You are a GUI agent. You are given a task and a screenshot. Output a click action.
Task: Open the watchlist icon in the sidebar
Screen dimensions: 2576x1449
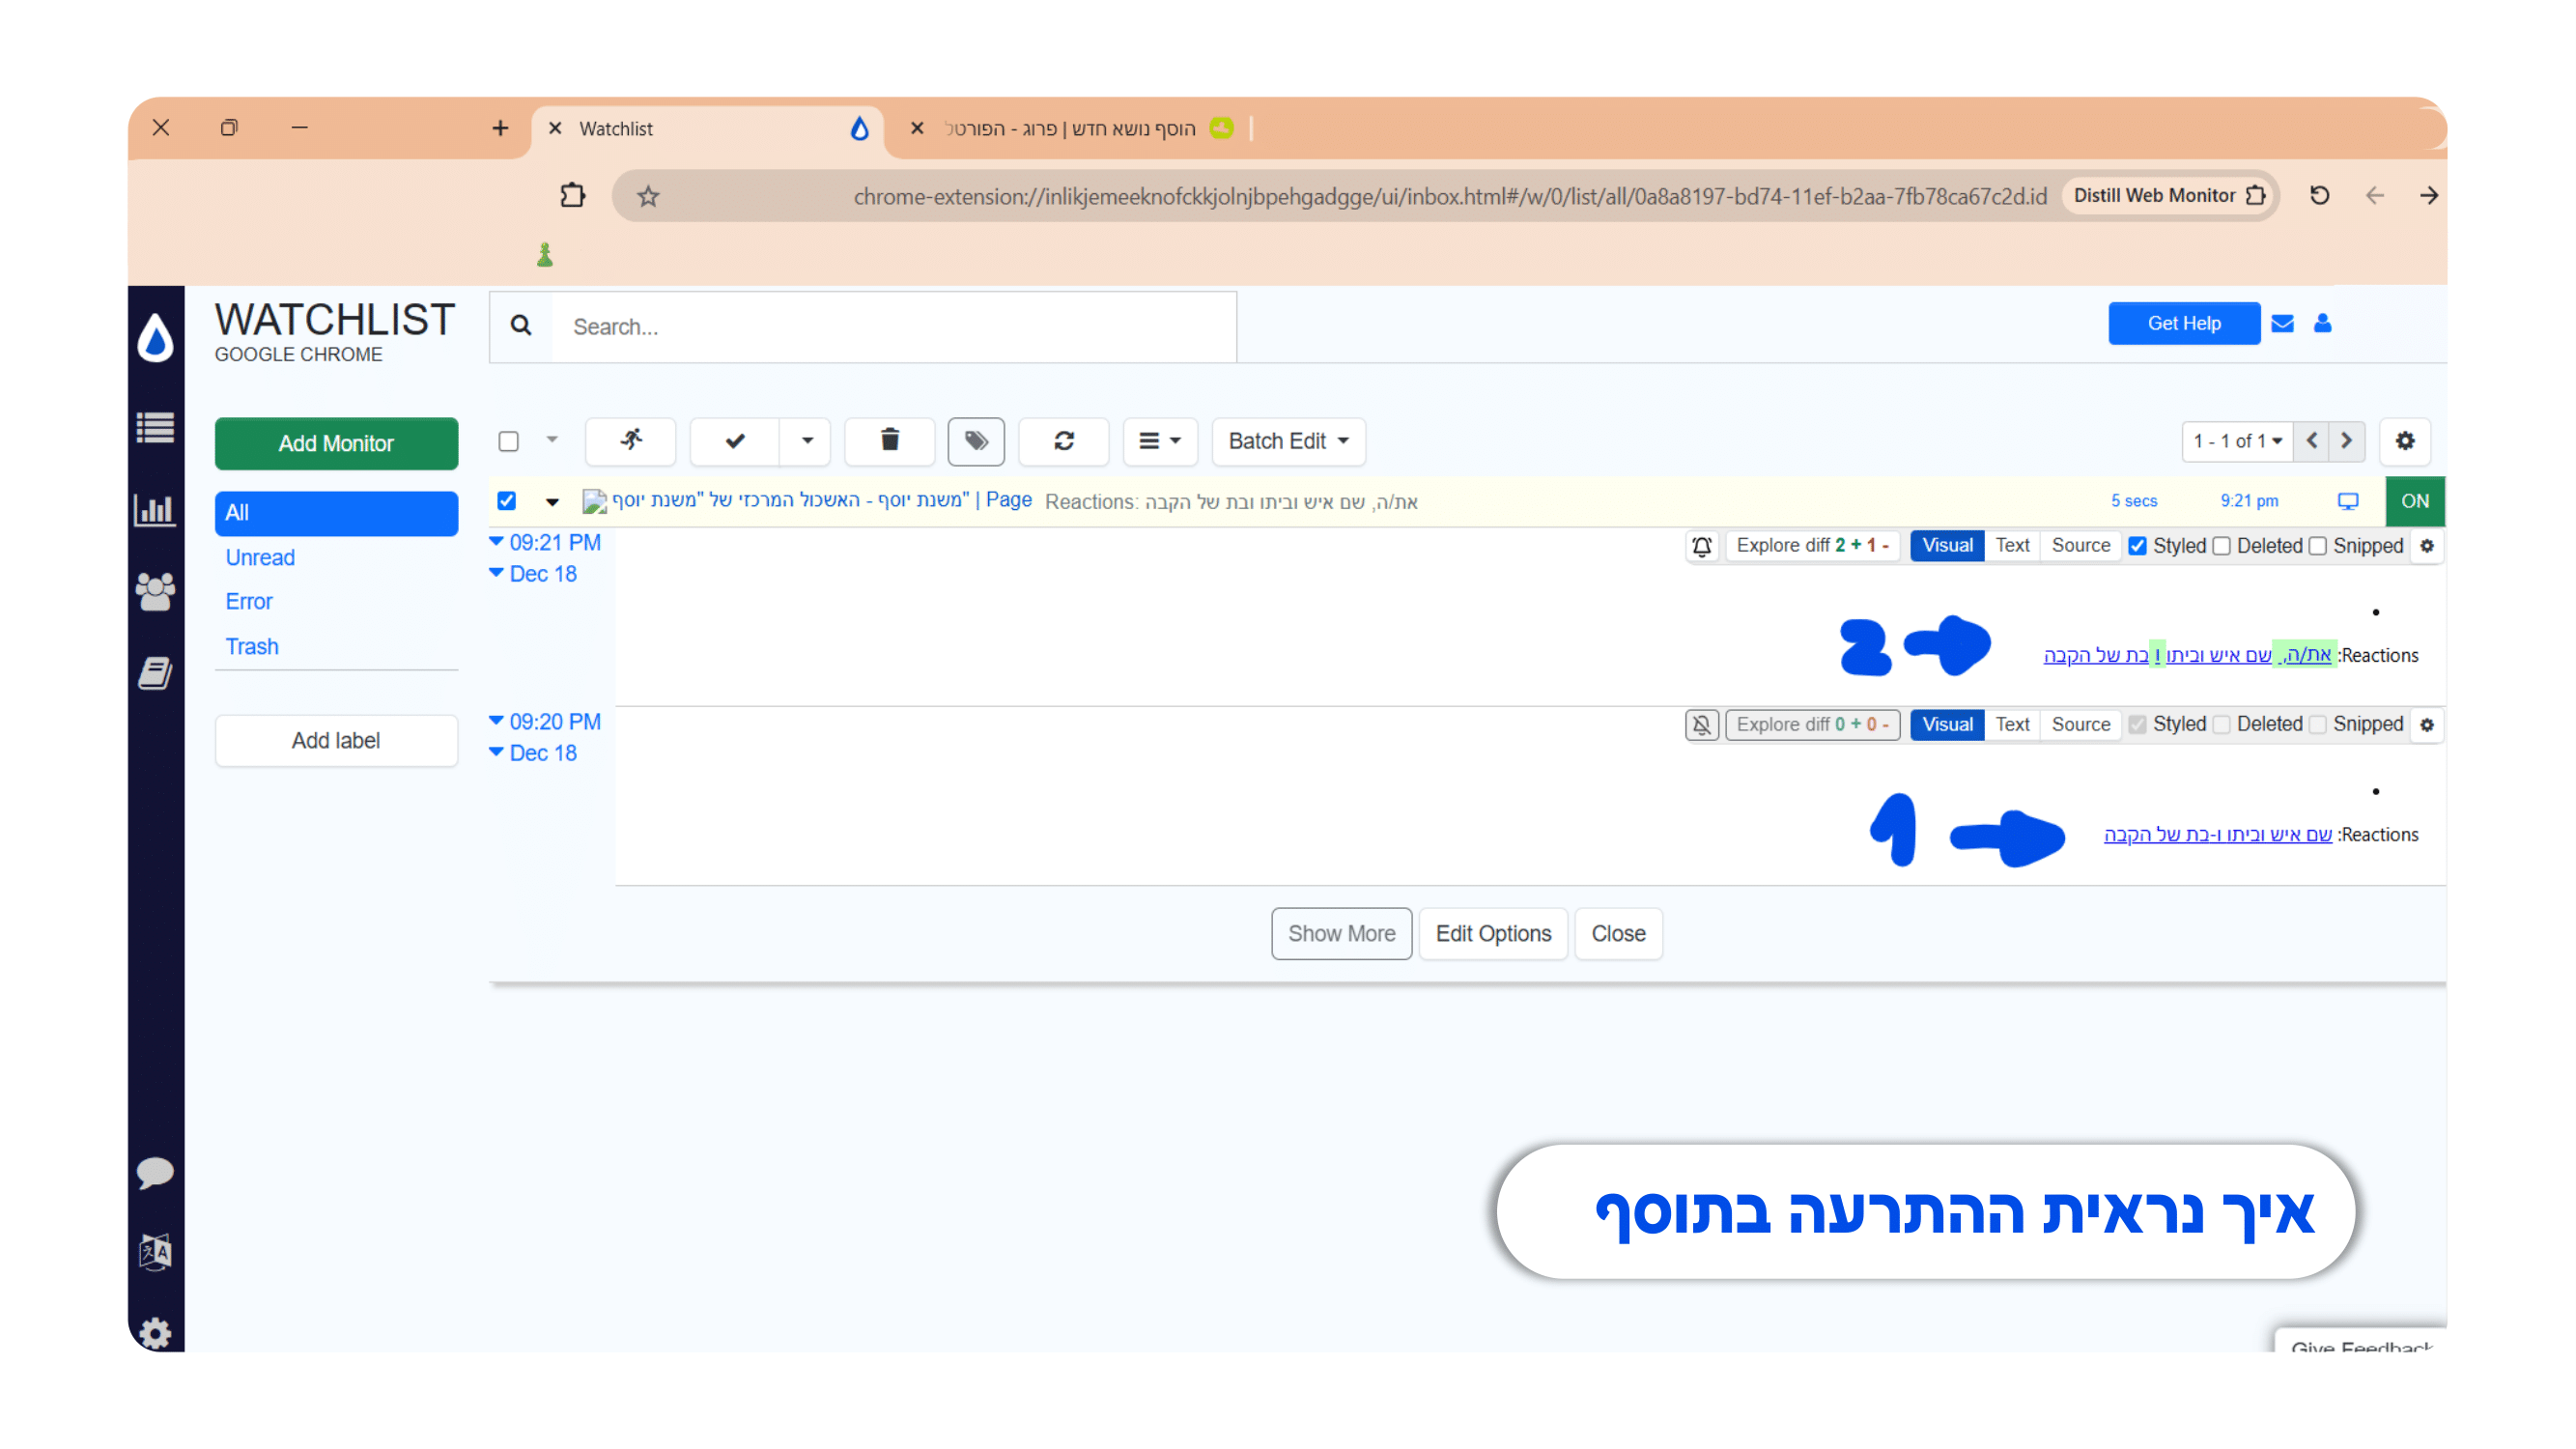click(156, 427)
